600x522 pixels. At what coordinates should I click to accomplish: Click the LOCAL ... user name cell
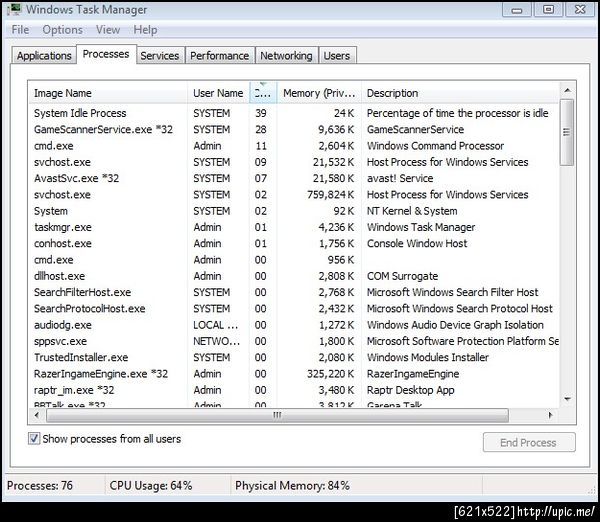click(x=215, y=325)
